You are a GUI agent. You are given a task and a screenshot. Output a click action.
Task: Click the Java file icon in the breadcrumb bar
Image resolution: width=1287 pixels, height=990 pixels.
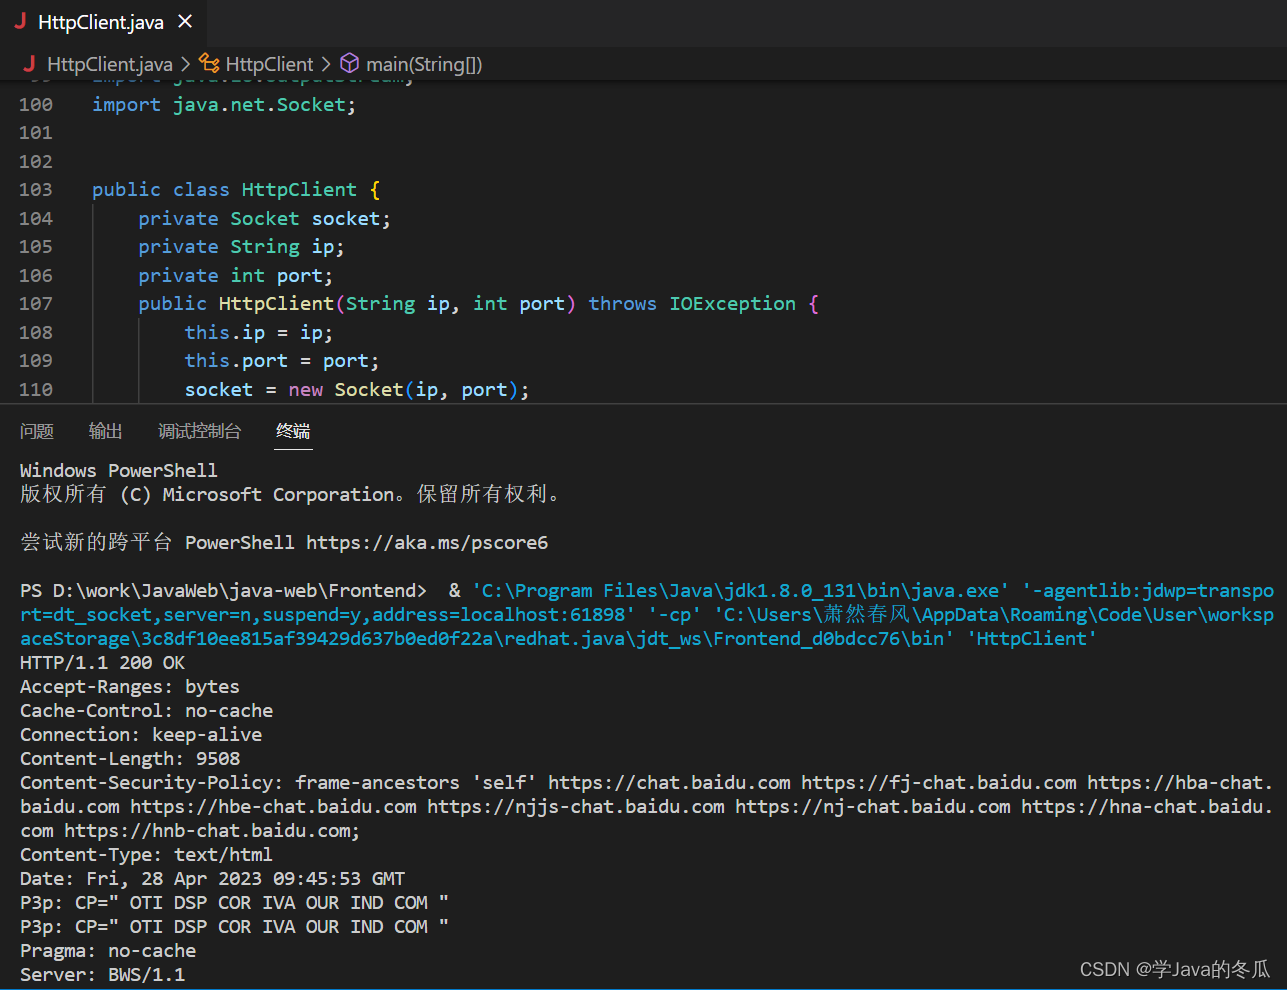(x=29, y=63)
